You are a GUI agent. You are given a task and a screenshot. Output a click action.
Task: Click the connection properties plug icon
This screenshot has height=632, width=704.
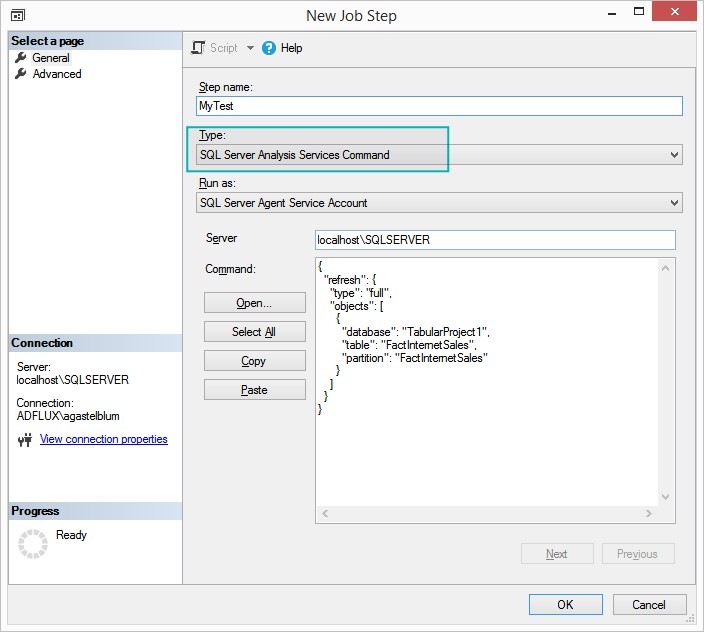[x=25, y=439]
